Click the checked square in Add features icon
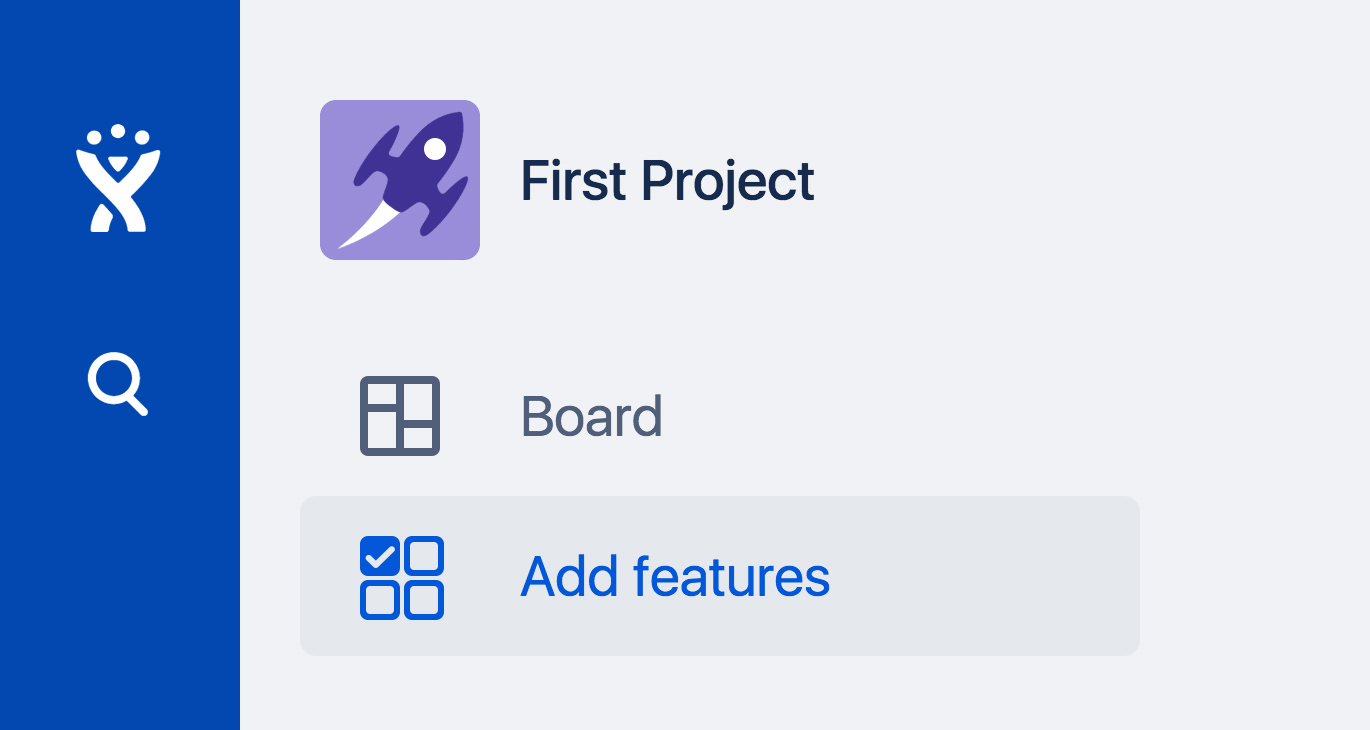This screenshot has height=730, width=1370. tap(379, 556)
